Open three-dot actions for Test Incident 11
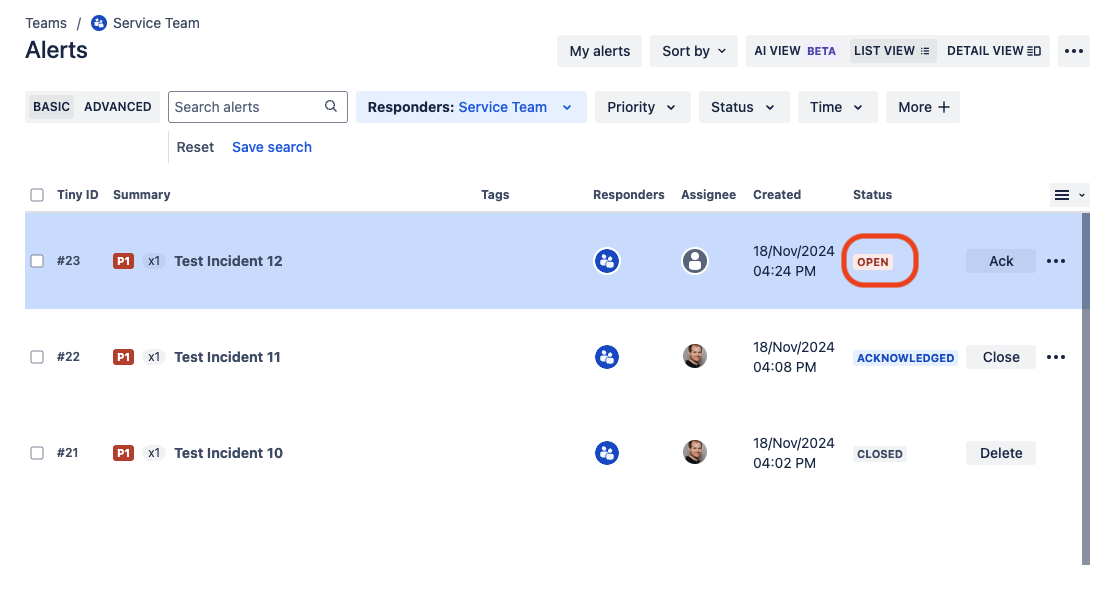Viewport: 1115px width, 602px height. tap(1056, 357)
